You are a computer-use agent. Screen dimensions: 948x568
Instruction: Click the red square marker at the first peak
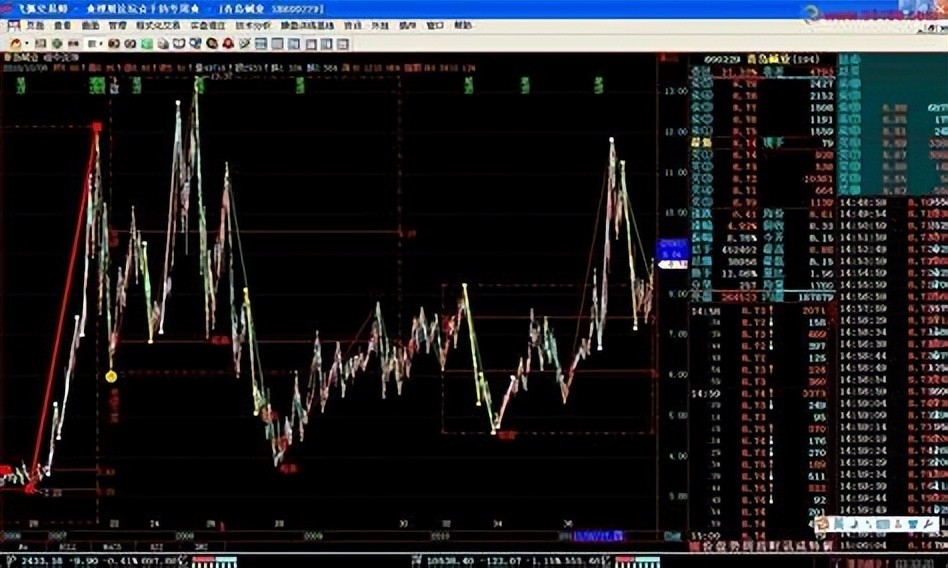pos(97,127)
